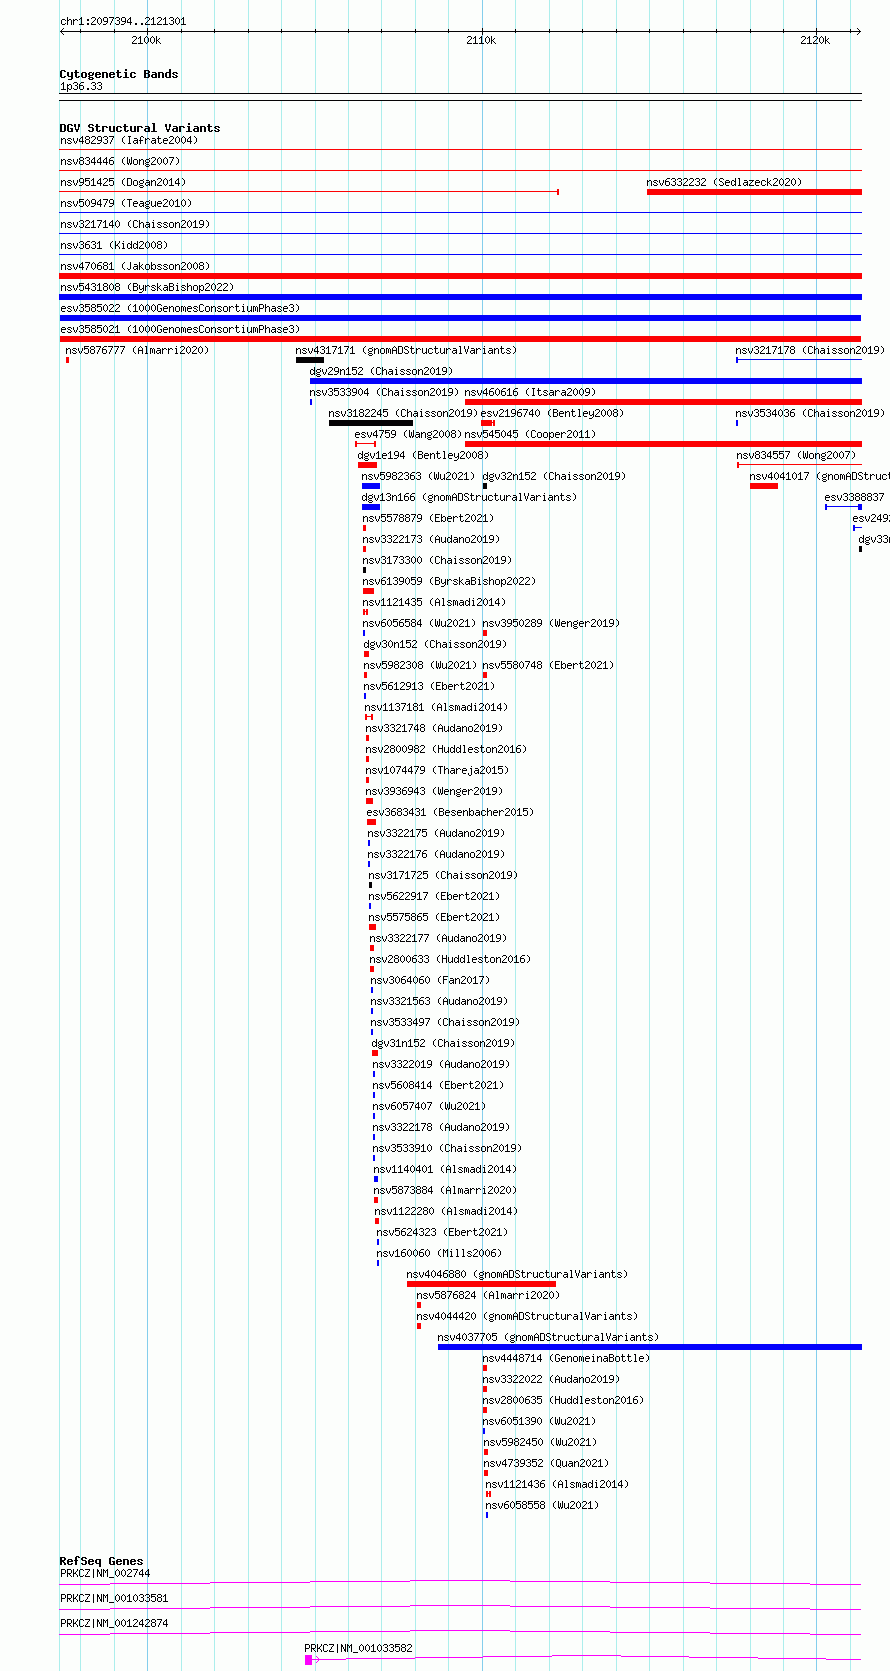Click nsv545045 (Cooper2011) label

pyautogui.click(x=530, y=434)
